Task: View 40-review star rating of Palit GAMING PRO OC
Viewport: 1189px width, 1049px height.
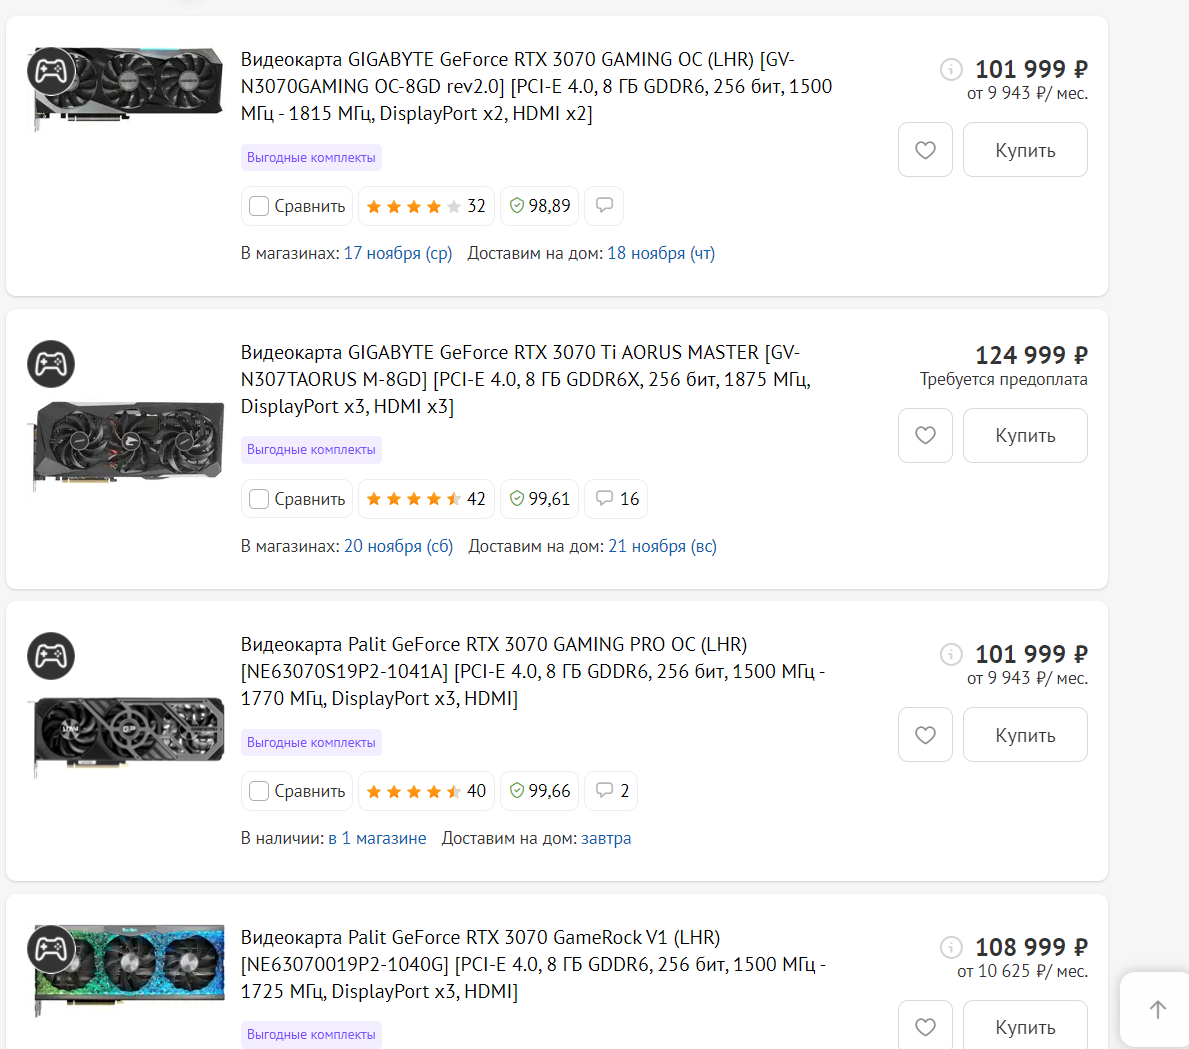Action: [x=426, y=791]
